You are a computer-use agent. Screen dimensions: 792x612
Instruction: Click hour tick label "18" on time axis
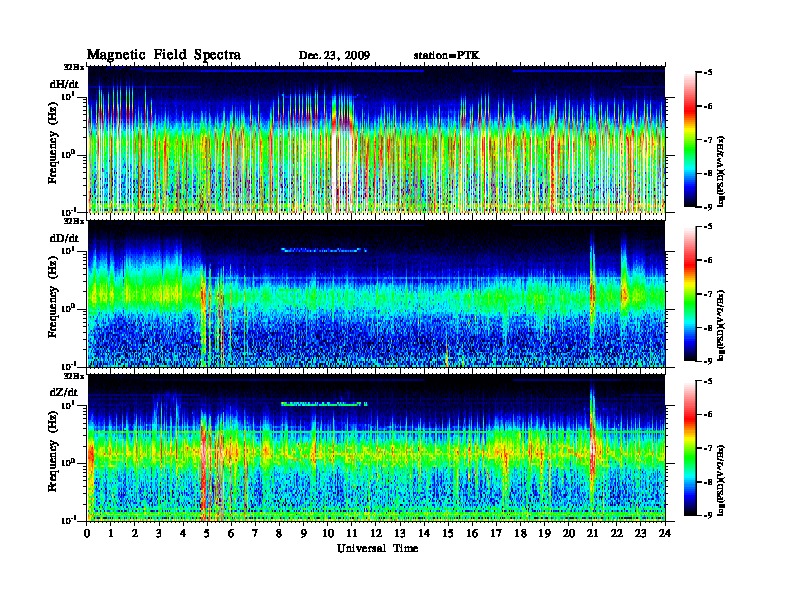[520, 534]
